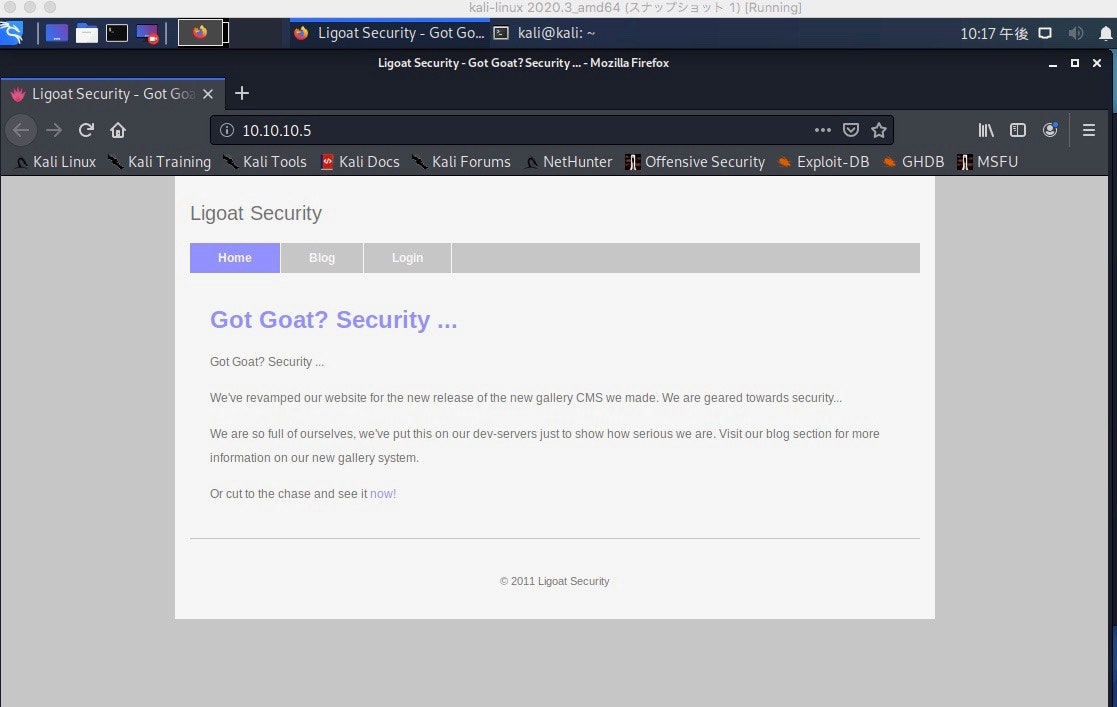Select the Ligoat Security browser tab
This screenshot has height=707, width=1117.
[113, 93]
